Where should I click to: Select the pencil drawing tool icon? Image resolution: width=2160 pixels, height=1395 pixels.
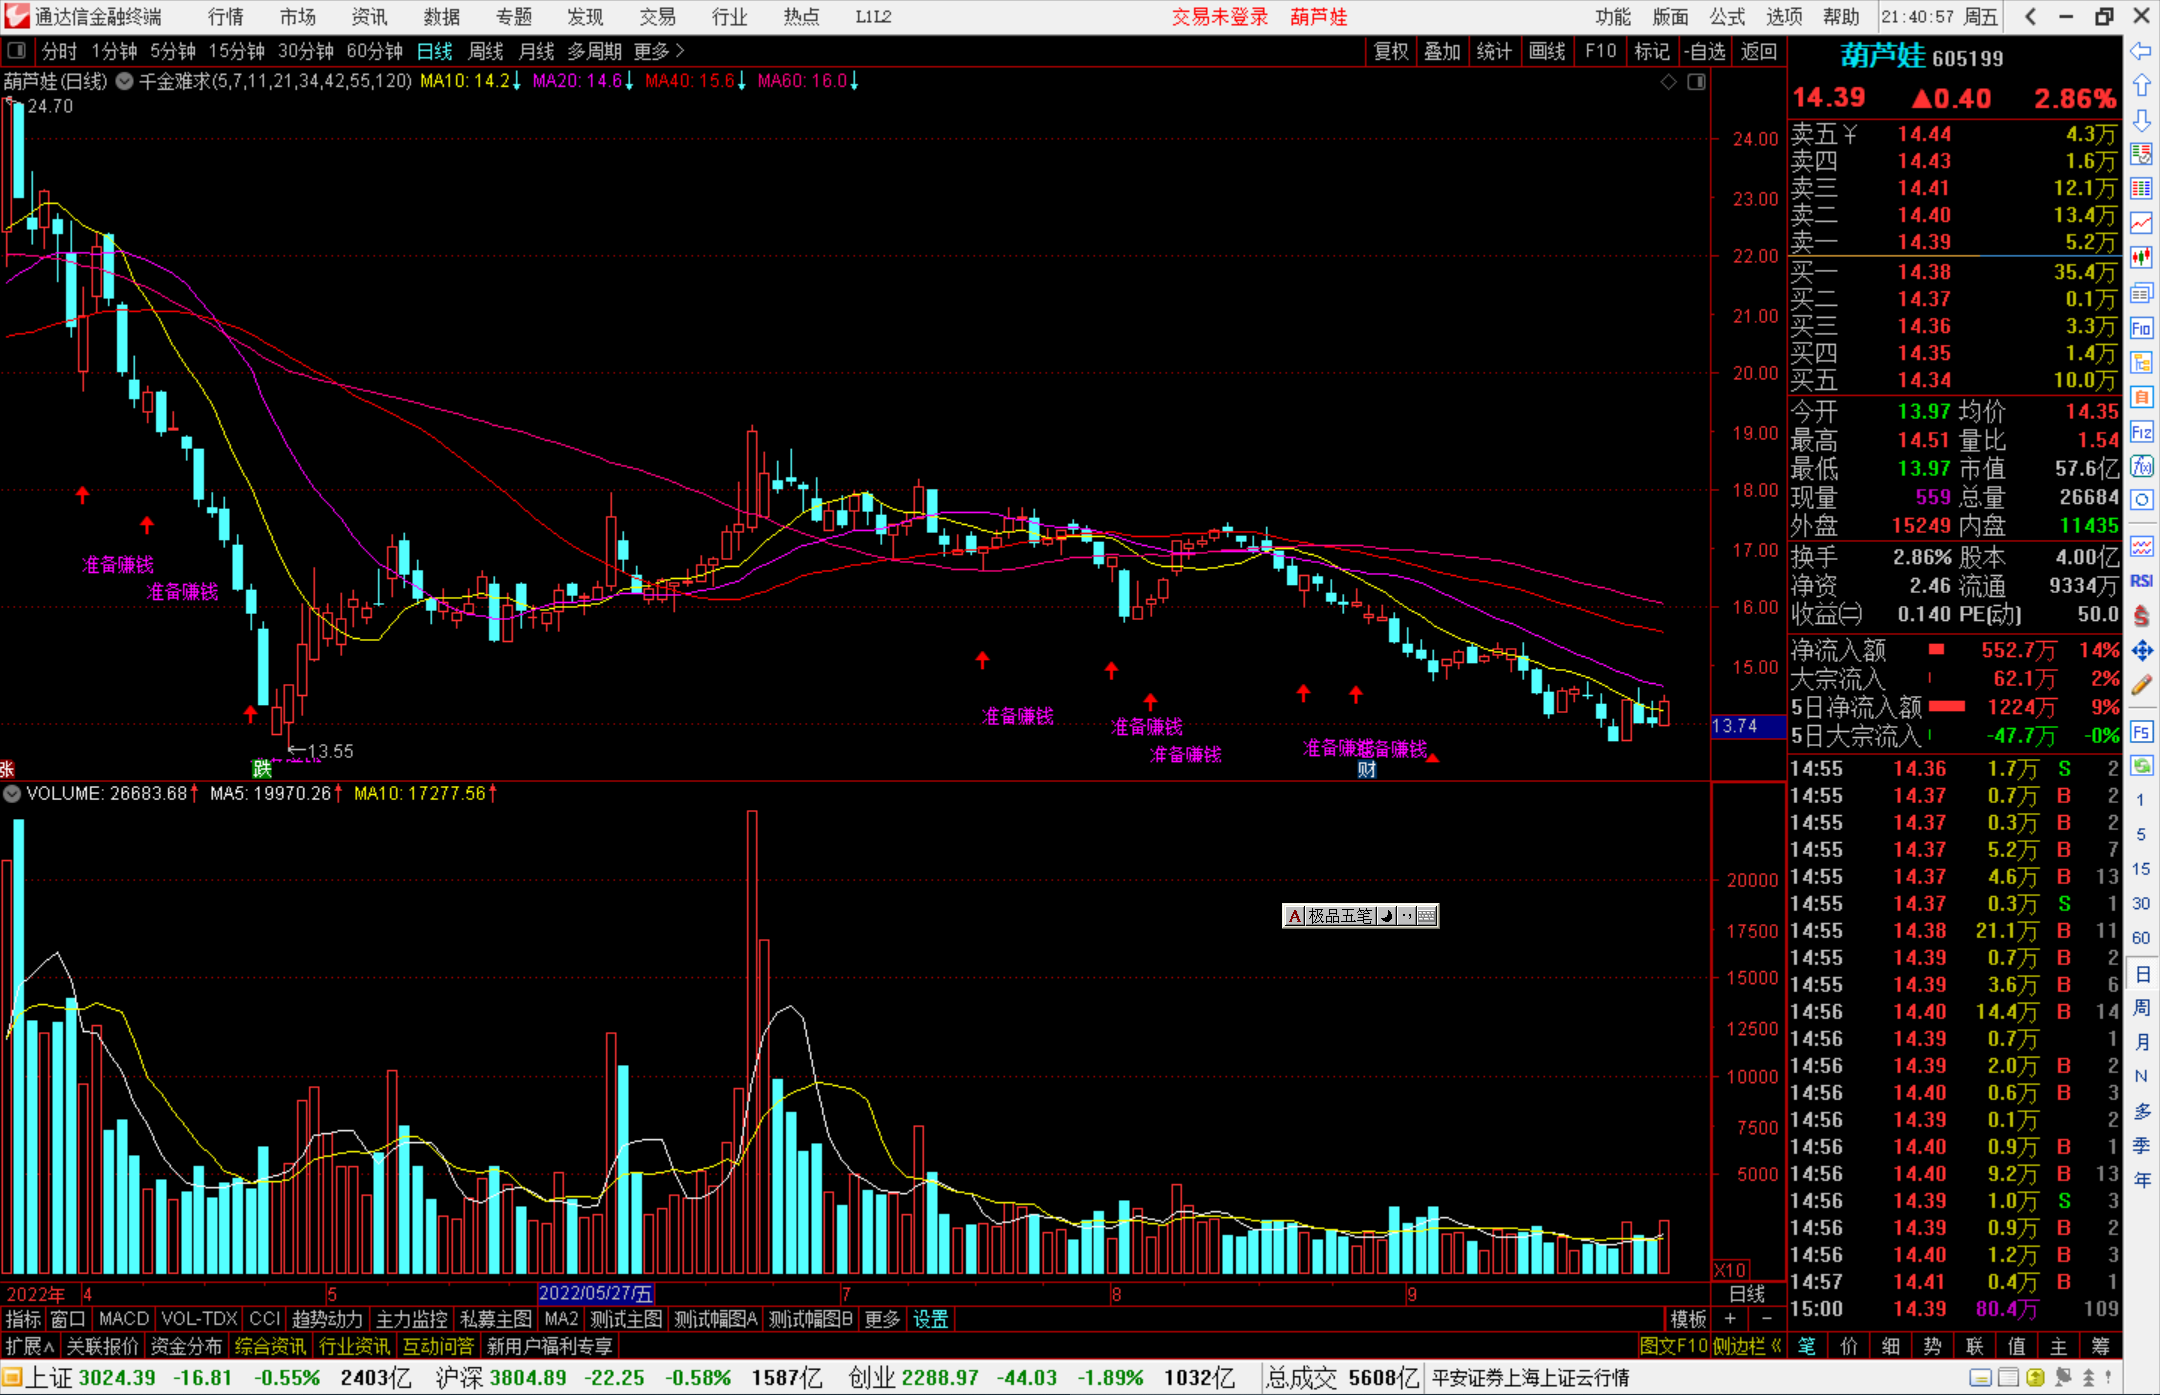[2141, 685]
